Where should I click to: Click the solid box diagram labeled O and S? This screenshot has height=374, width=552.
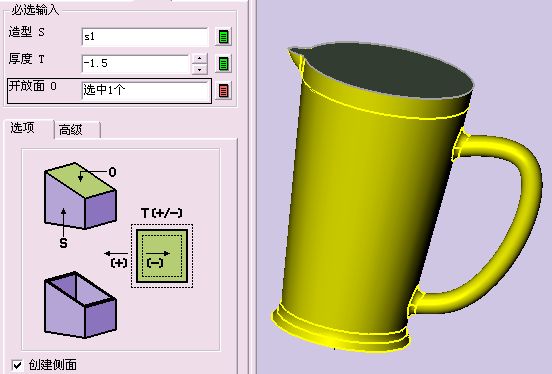click(81, 196)
